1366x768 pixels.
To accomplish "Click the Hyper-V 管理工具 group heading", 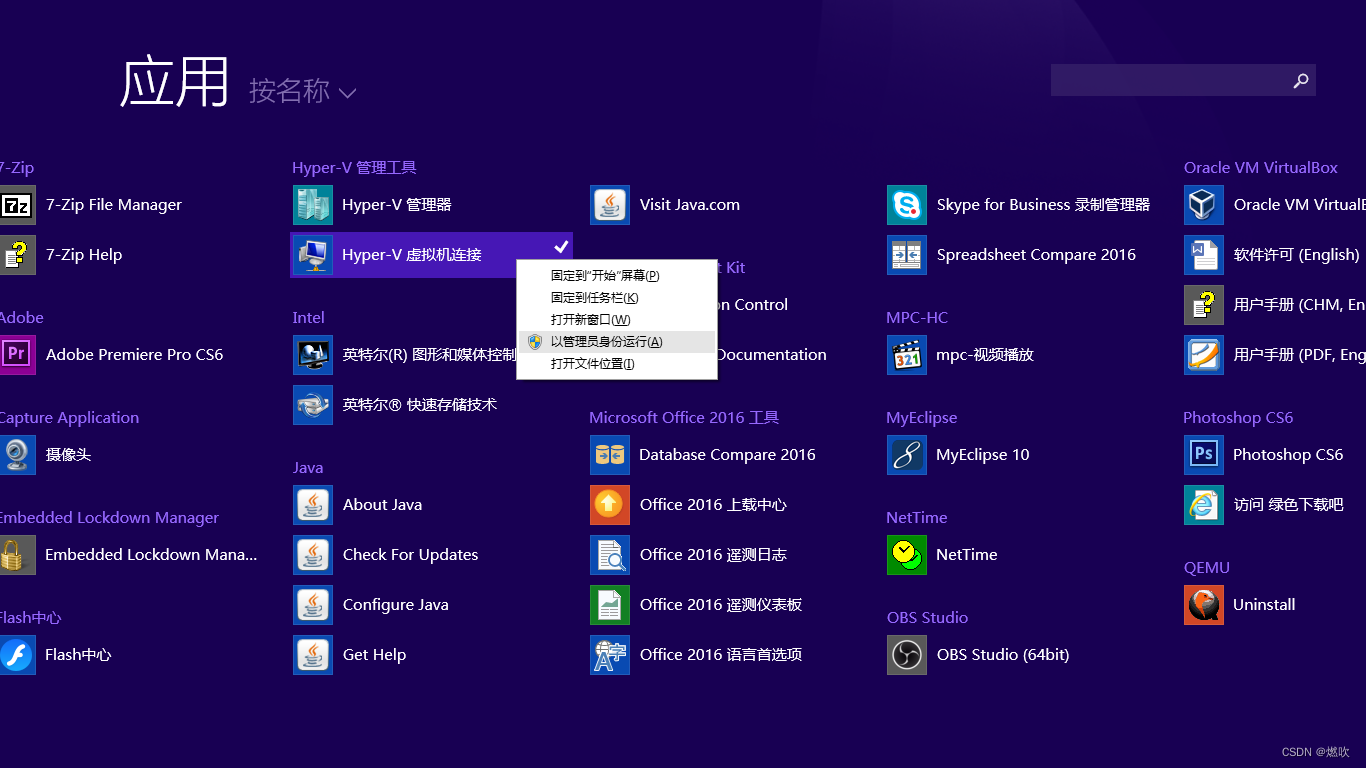I will [x=354, y=168].
